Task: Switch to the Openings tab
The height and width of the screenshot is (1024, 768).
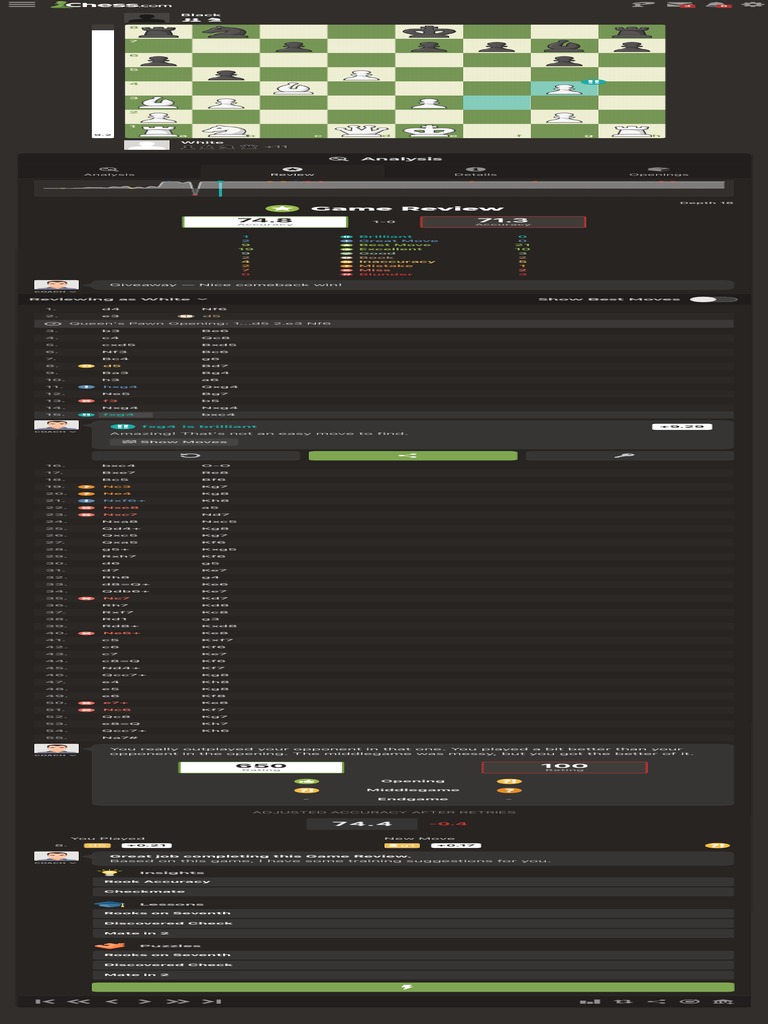Action: (x=658, y=171)
